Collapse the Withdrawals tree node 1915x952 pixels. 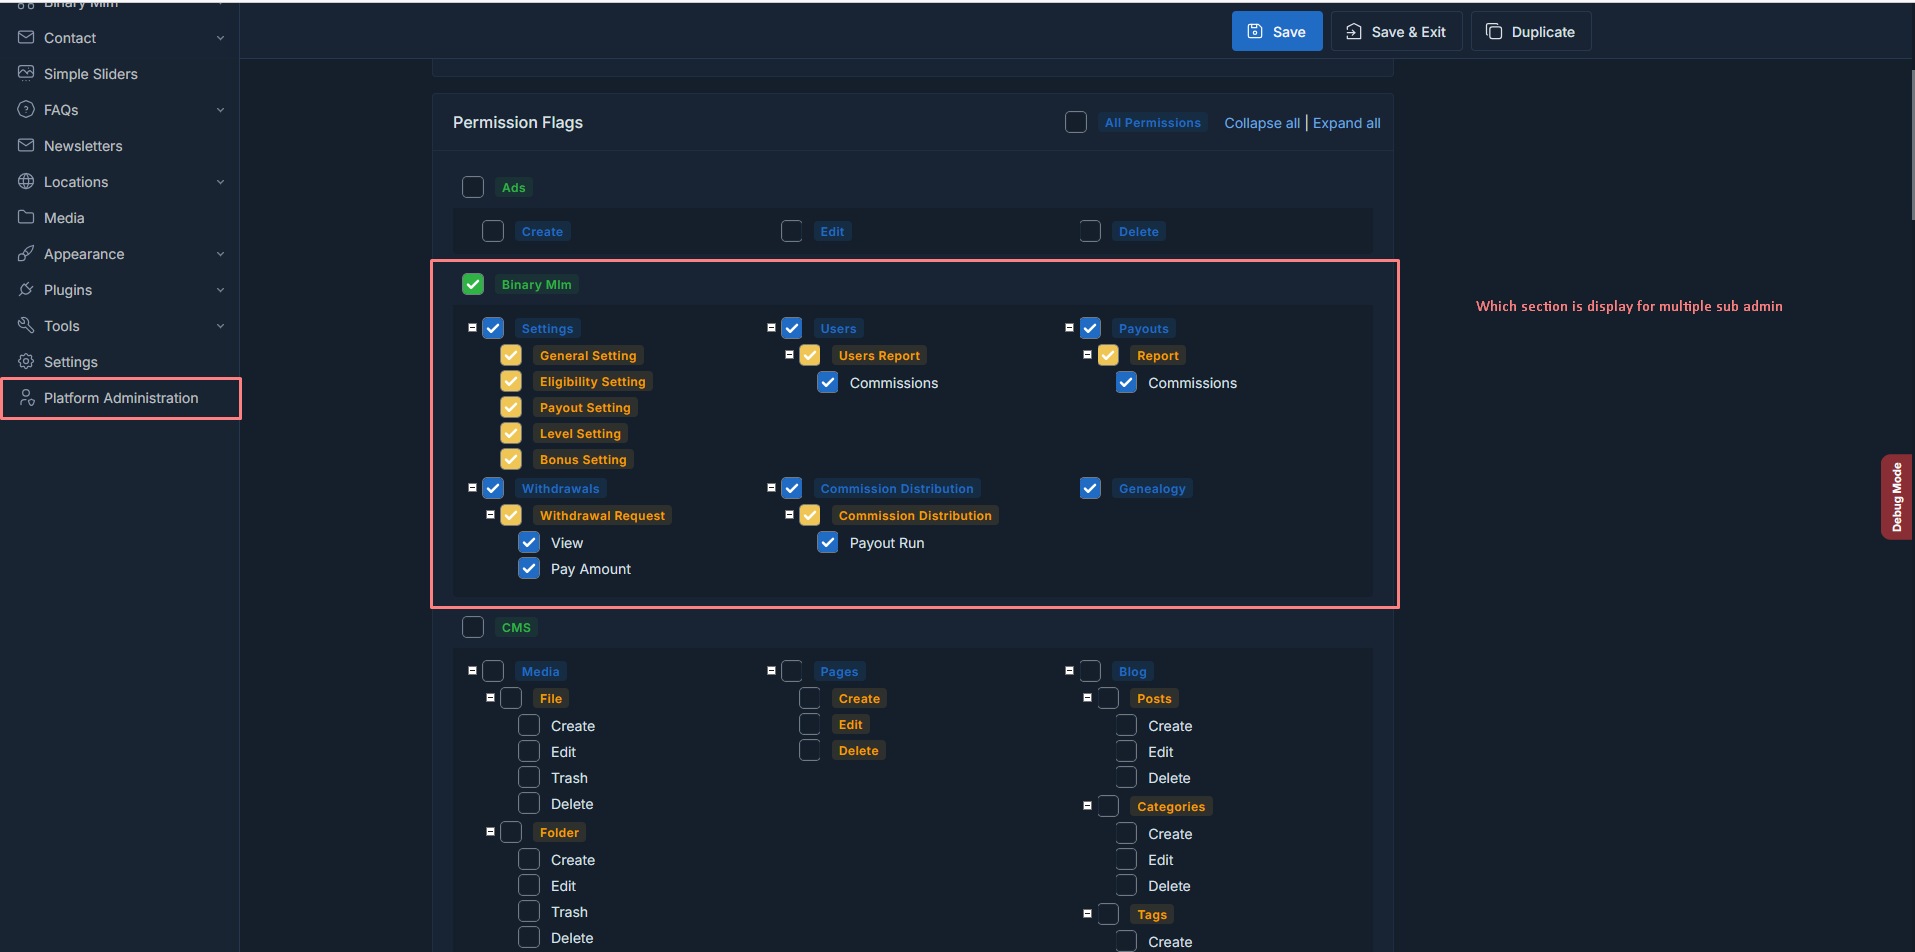click(472, 488)
